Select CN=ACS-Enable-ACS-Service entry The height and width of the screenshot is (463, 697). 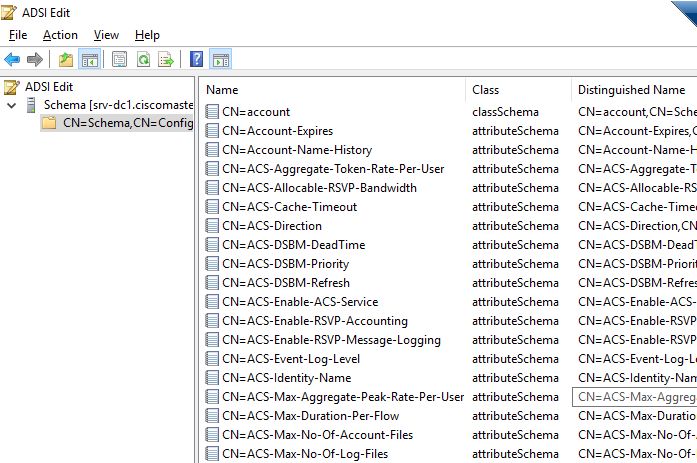tap(300, 302)
